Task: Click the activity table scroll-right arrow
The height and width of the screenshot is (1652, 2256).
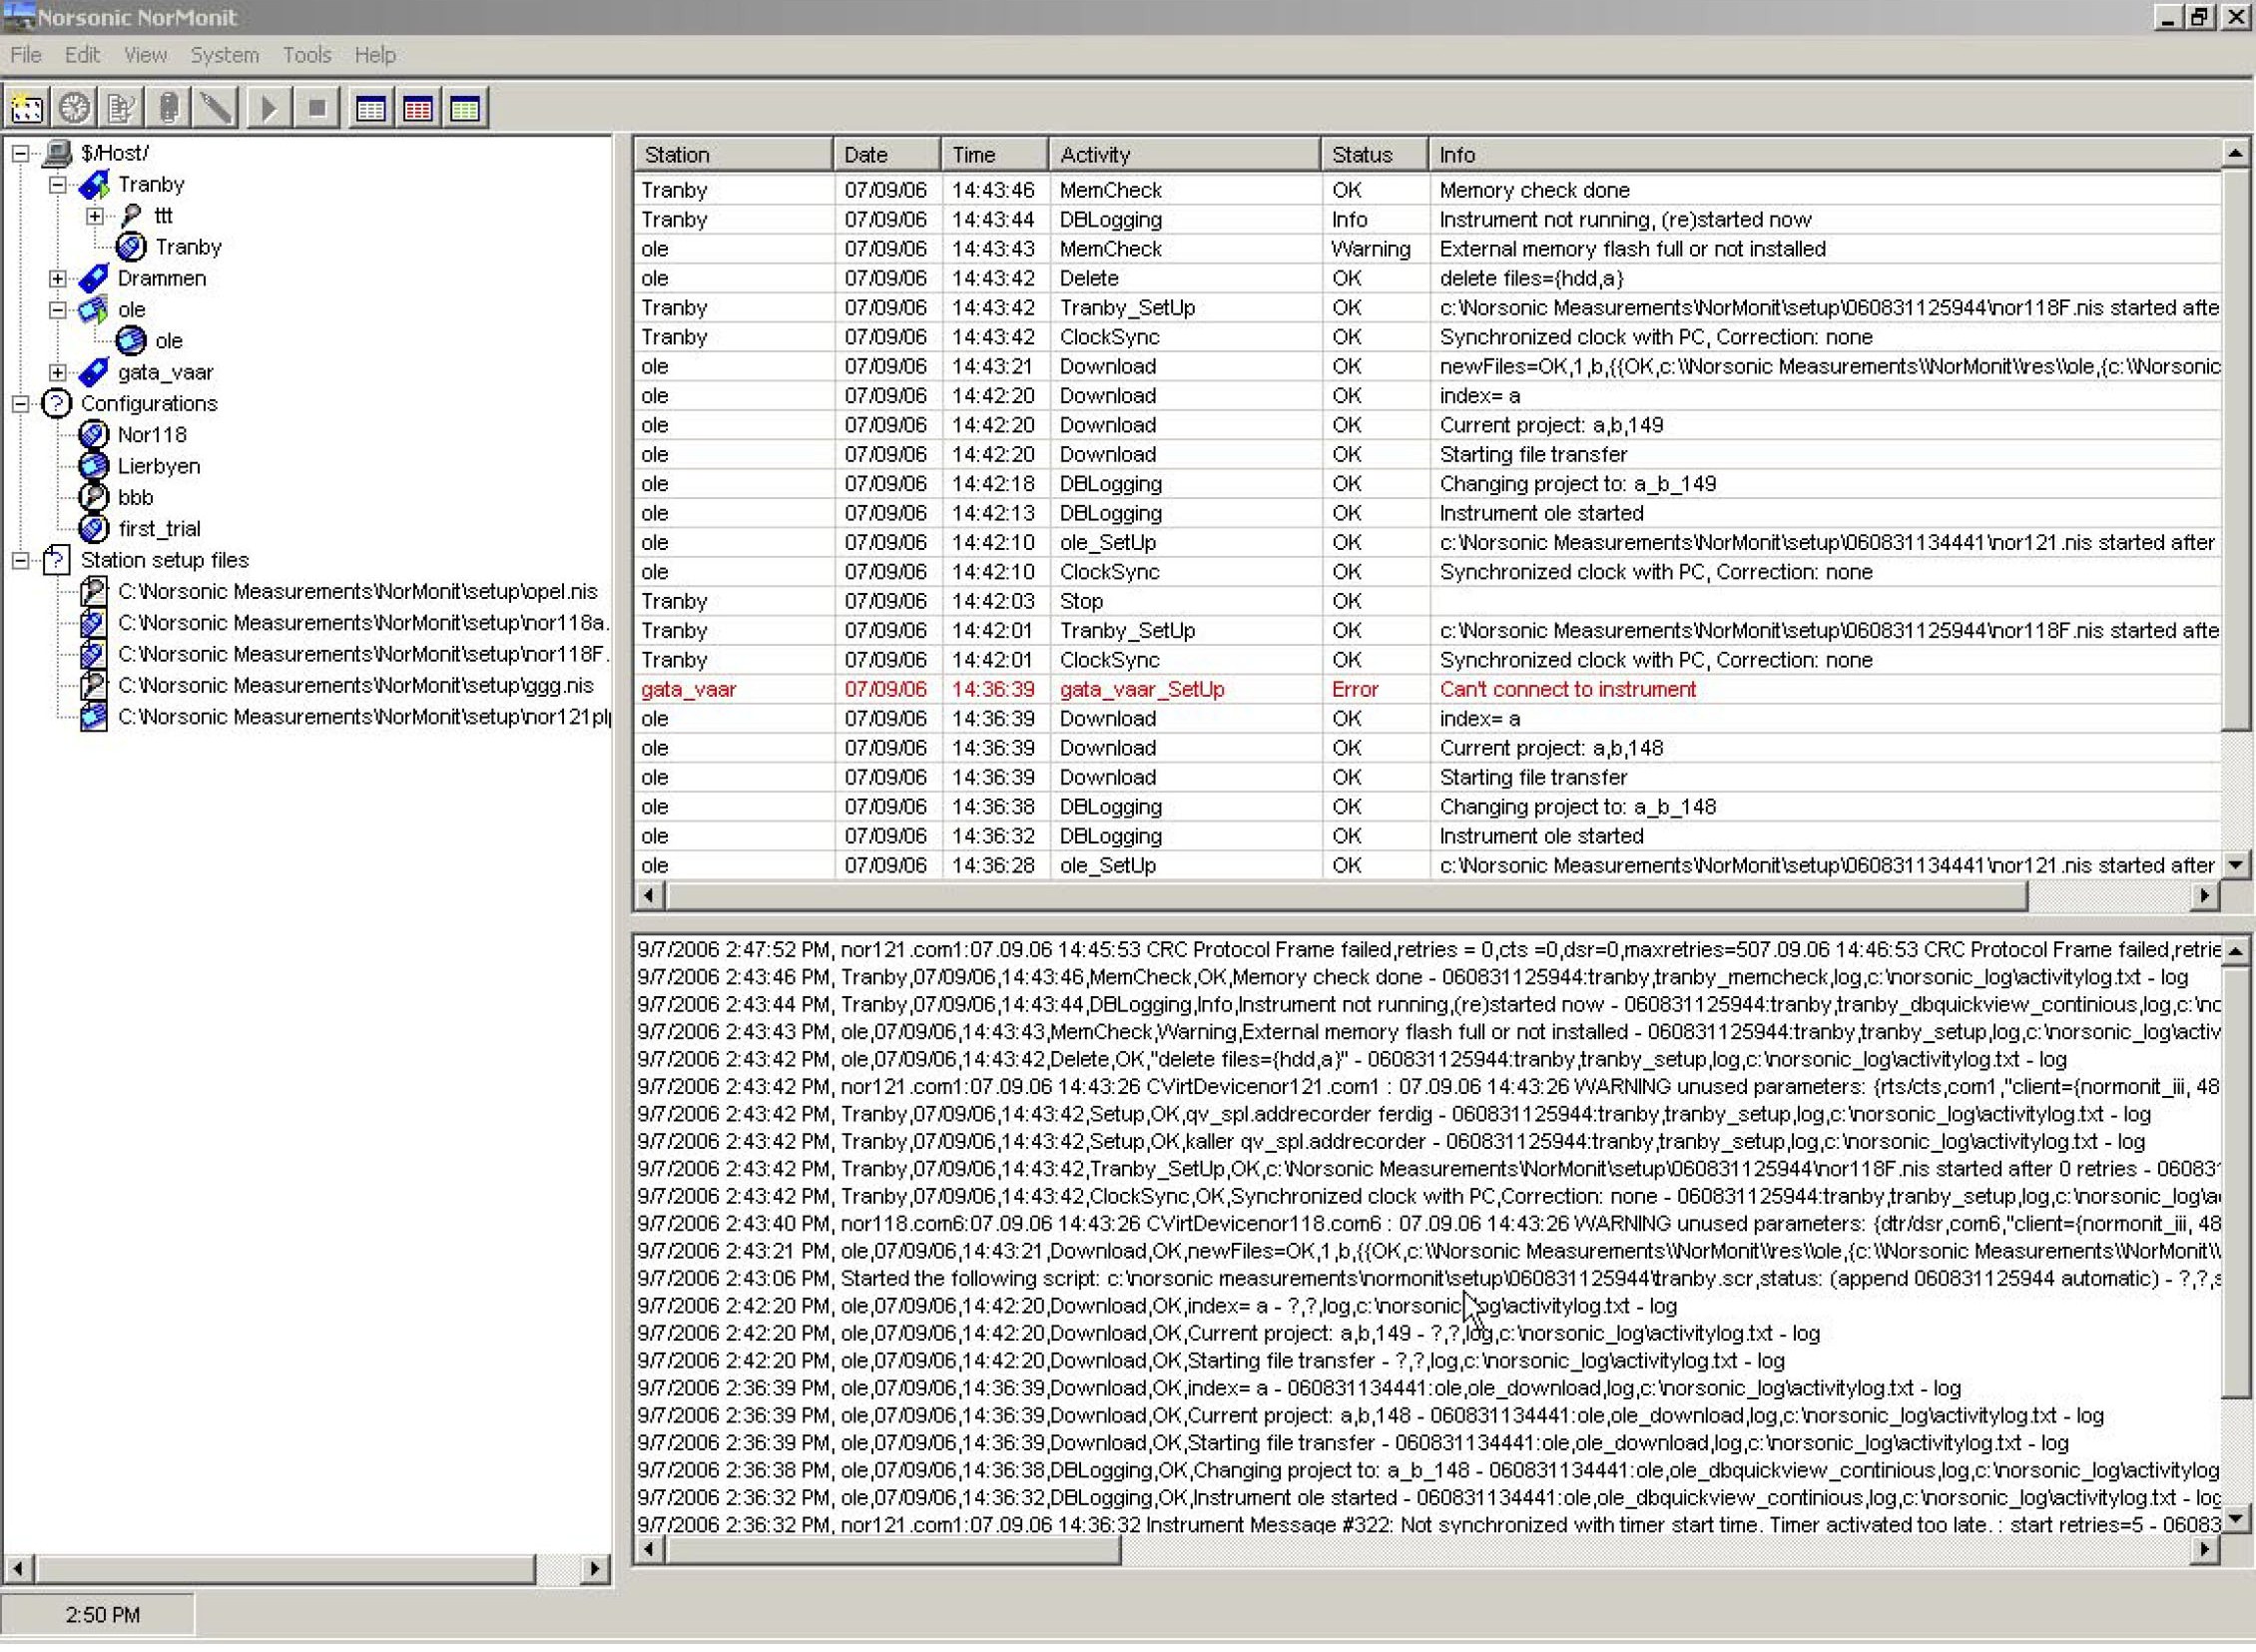Action: tap(2205, 896)
